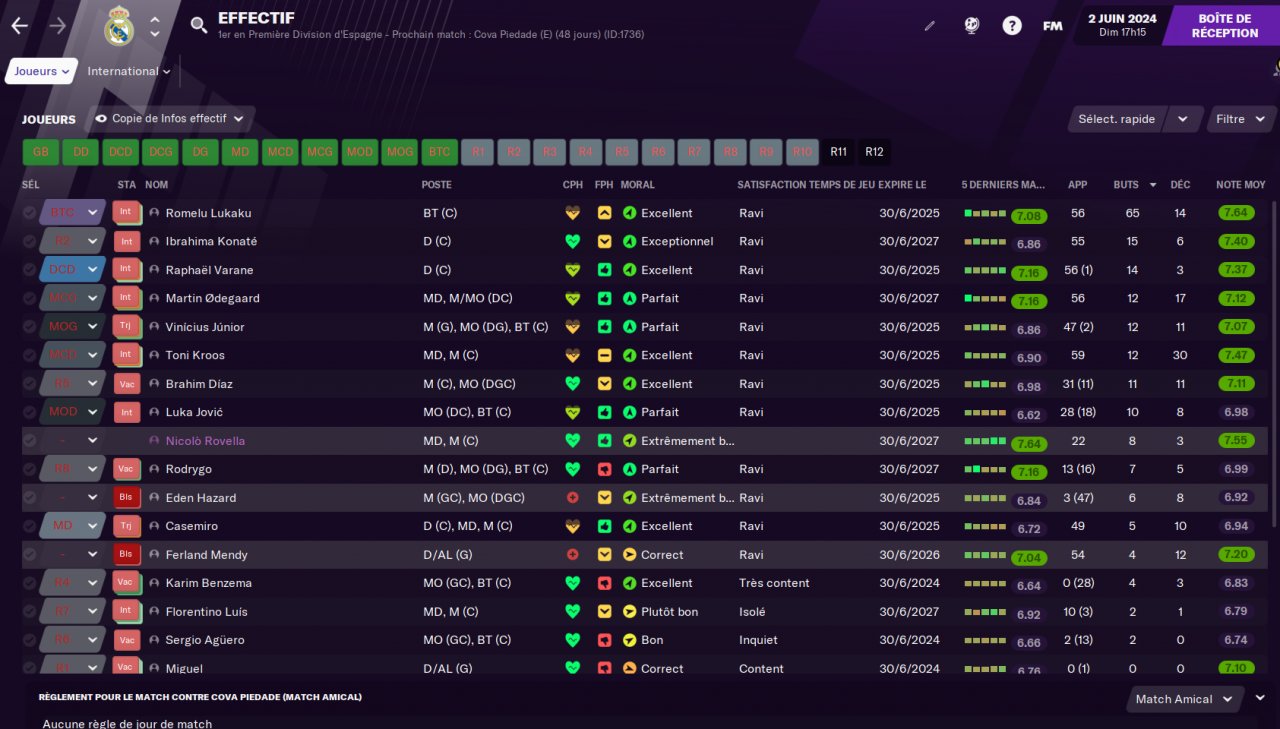Sort by the MORAL column header
1280x729 pixels.
point(637,185)
